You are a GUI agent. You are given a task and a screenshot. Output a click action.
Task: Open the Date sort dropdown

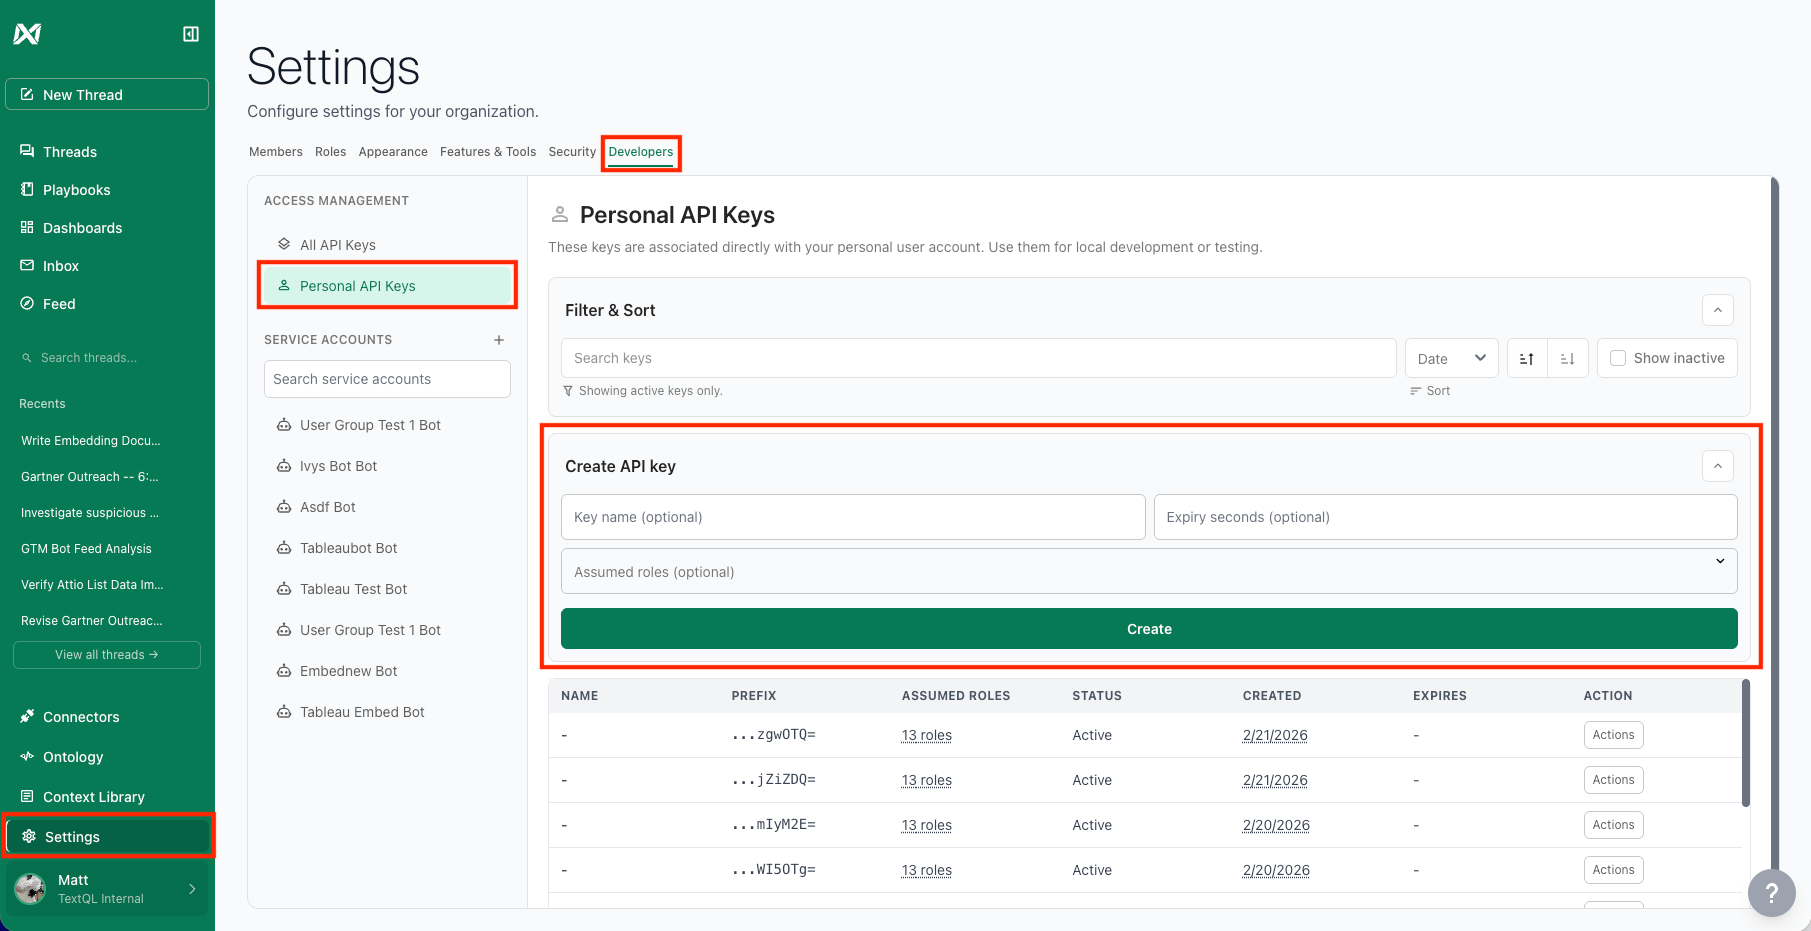1452,358
